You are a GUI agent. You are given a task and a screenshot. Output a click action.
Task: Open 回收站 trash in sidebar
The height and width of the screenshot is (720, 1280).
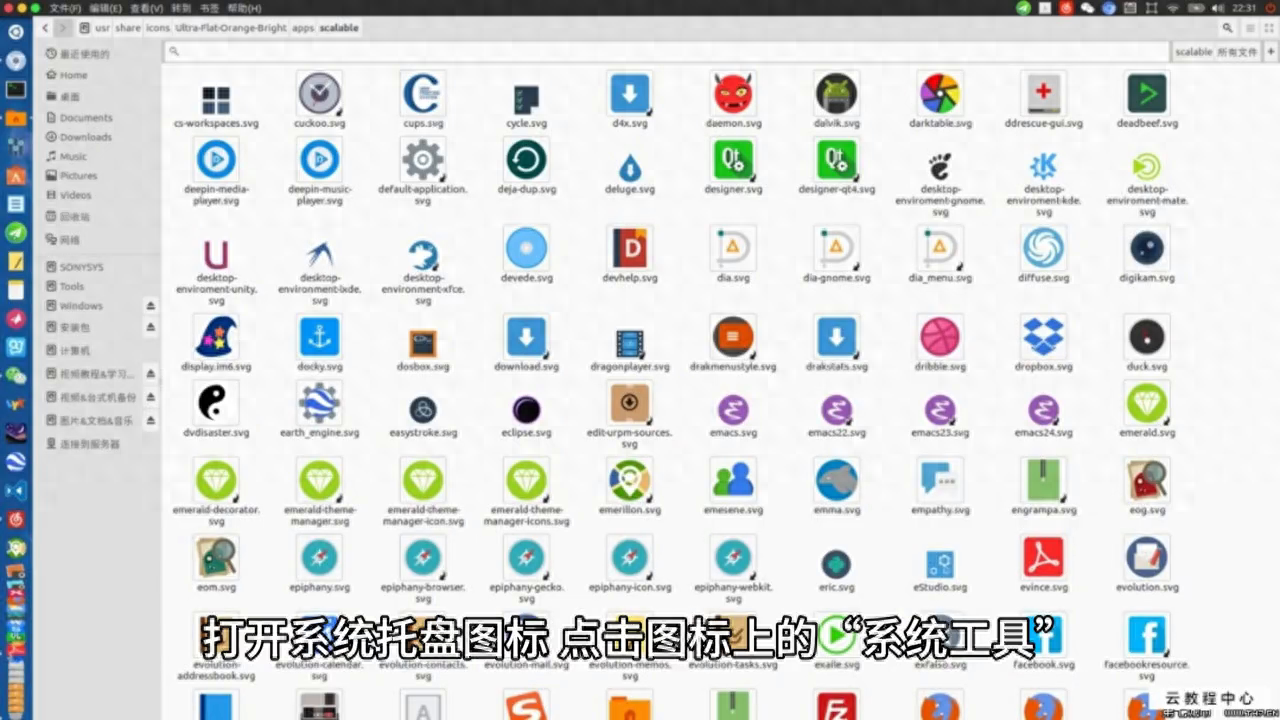(x=74, y=217)
